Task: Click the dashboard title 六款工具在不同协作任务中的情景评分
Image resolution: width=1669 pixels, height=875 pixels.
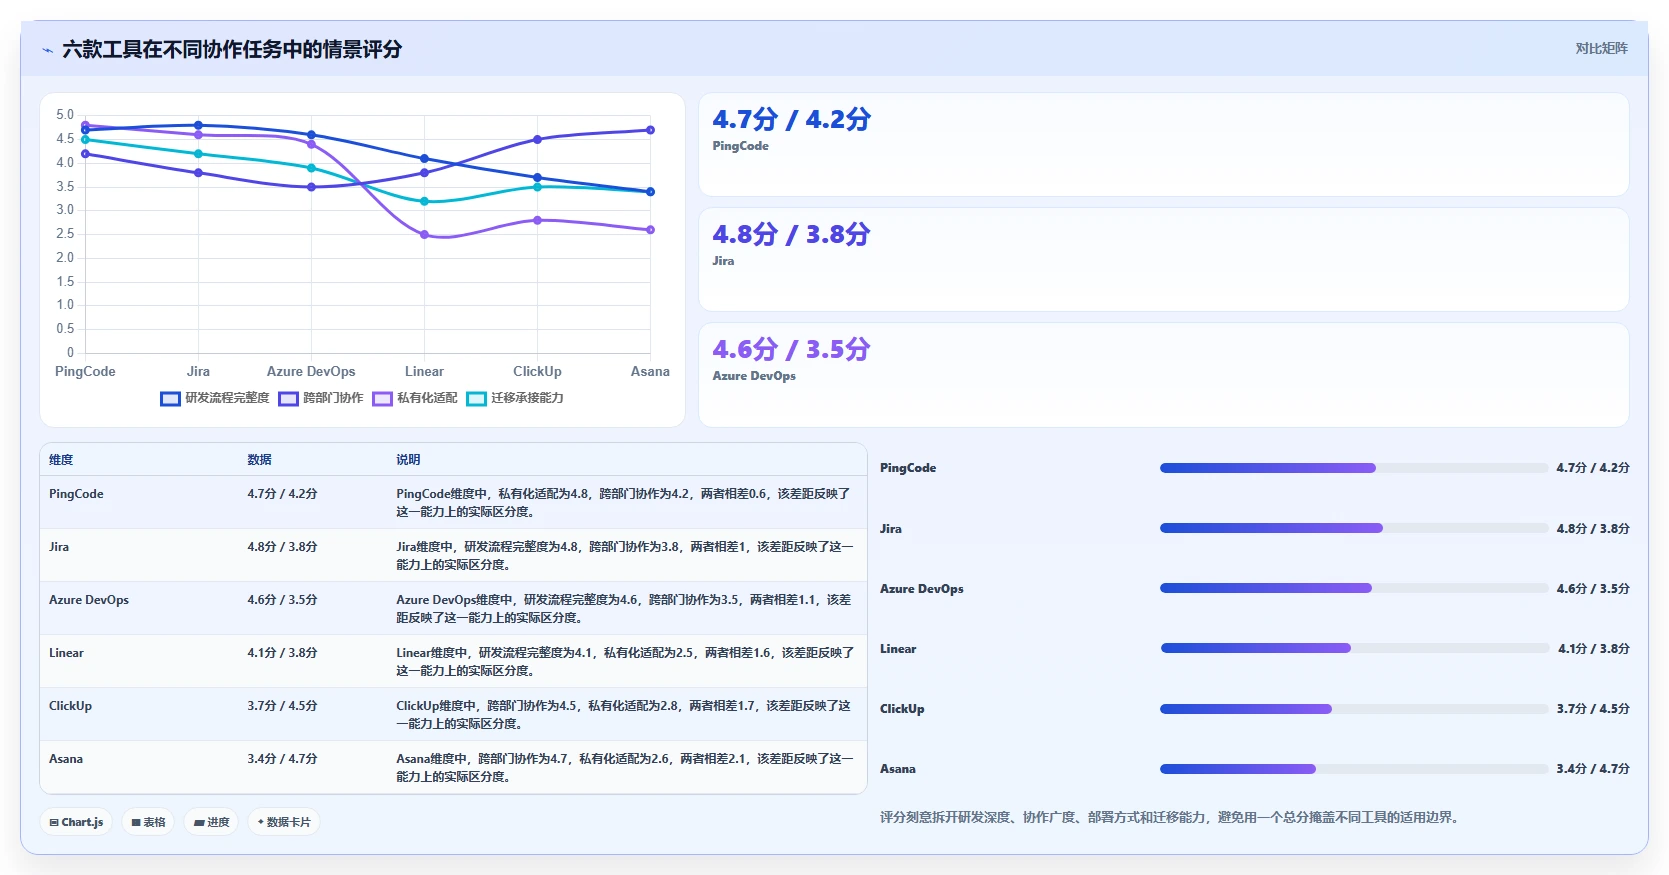Action: click(232, 49)
